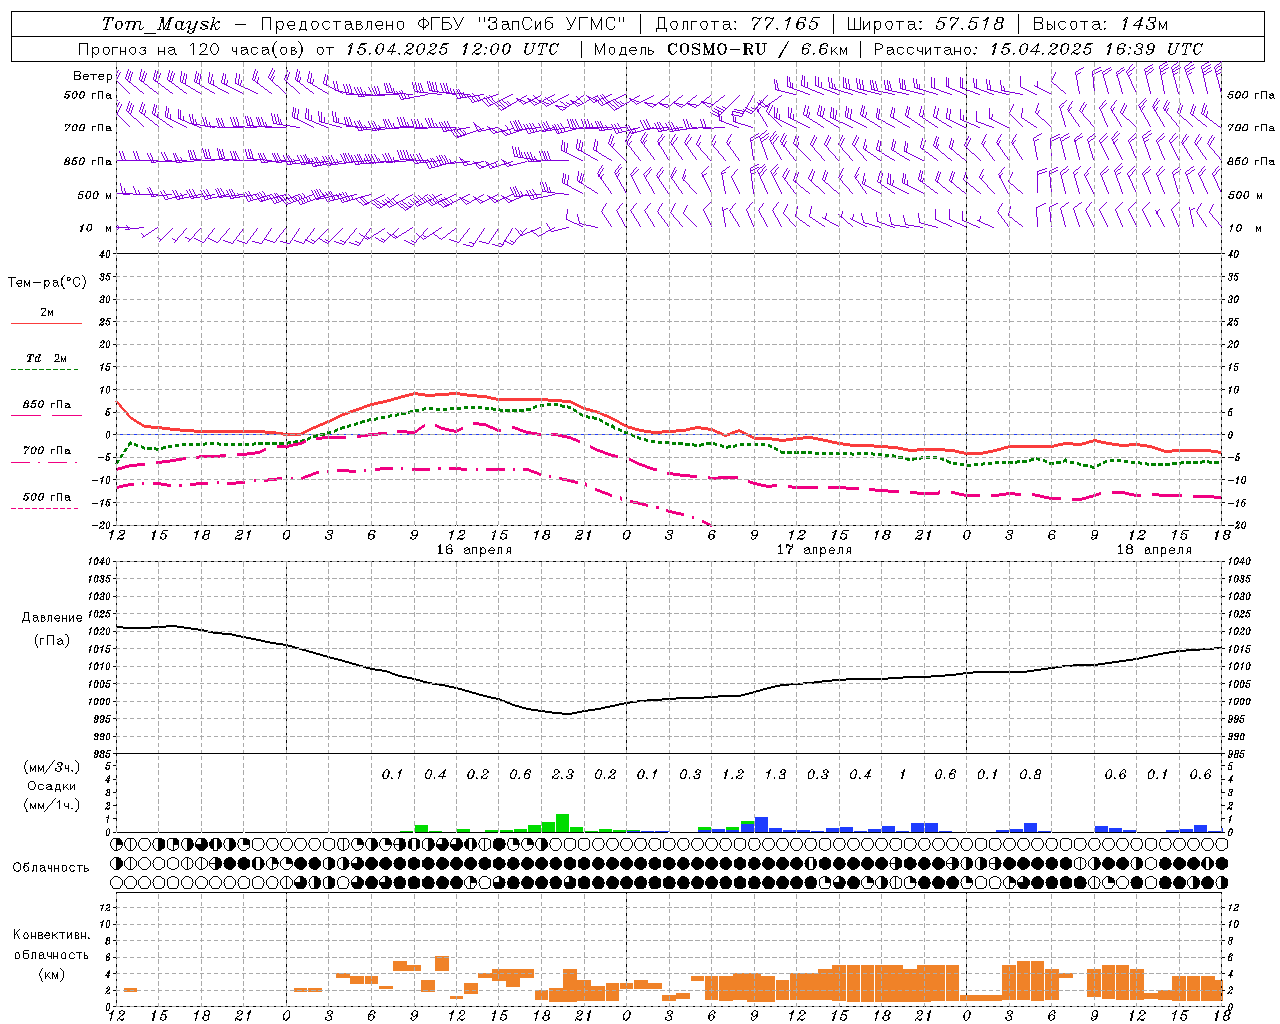The image size is (1280, 1024).
Task: Click the 1.2 precipitation value
Action: point(733,774)
